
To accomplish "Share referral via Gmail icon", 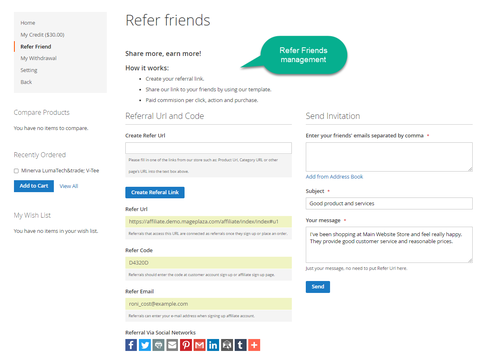I will pyautogui.click(x=199, y=345).
